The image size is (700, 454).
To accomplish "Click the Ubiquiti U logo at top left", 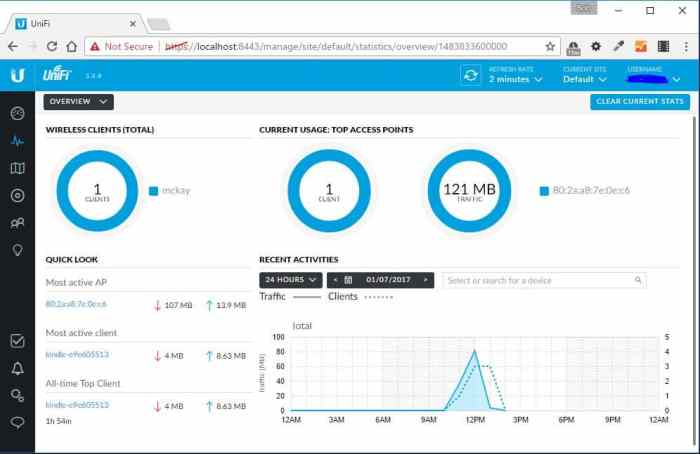I will pyautogui.click(x=17, y=75).
